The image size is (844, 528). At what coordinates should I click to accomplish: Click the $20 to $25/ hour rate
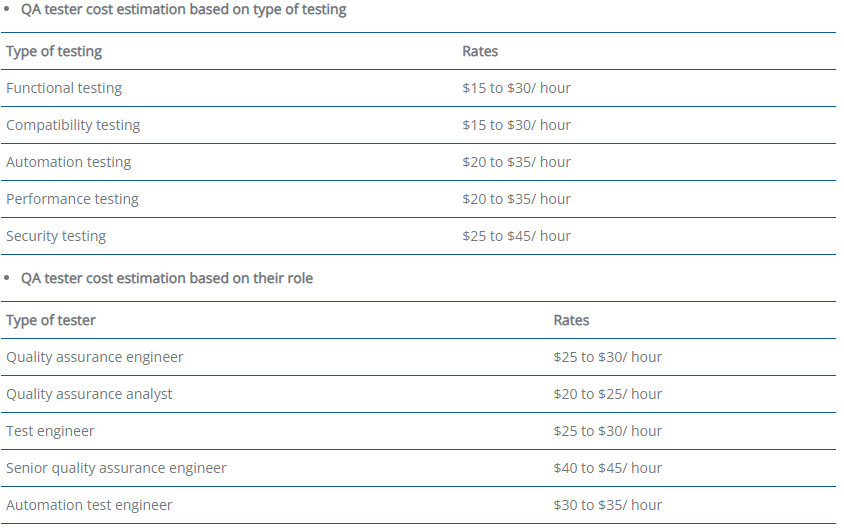click(x=608, y=394)
